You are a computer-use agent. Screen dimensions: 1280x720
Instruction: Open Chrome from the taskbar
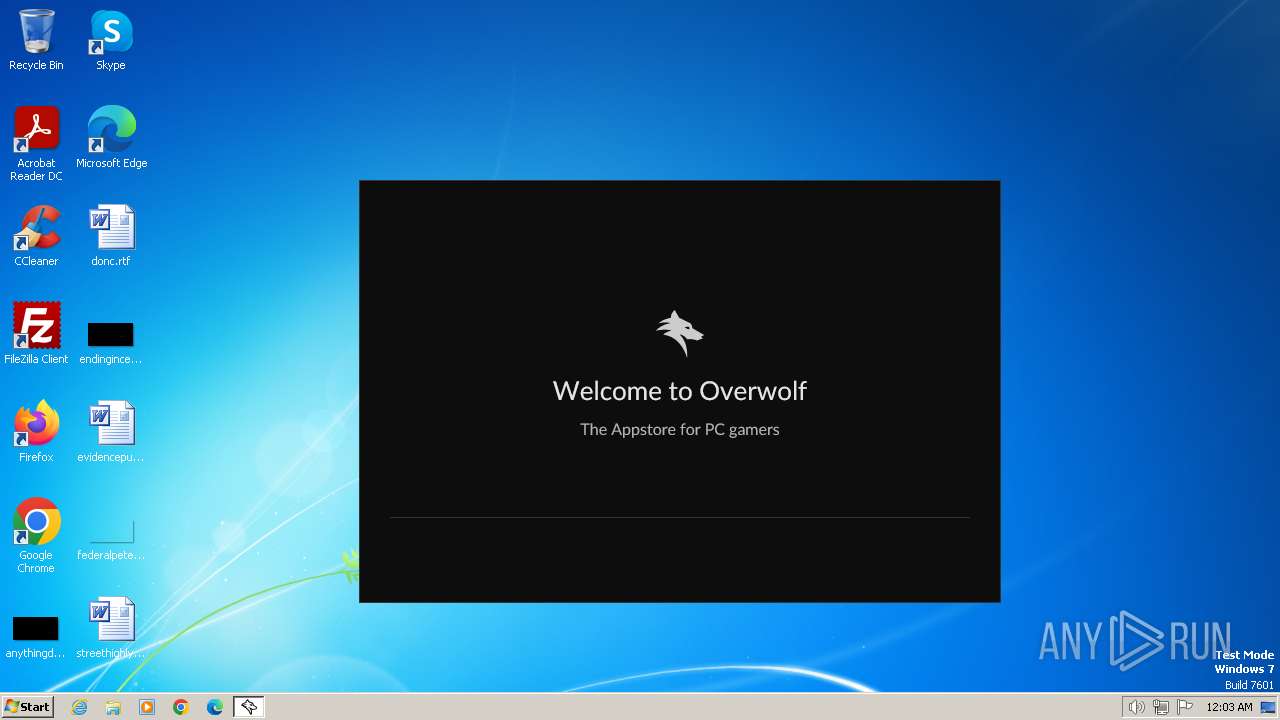click(181, 707)
